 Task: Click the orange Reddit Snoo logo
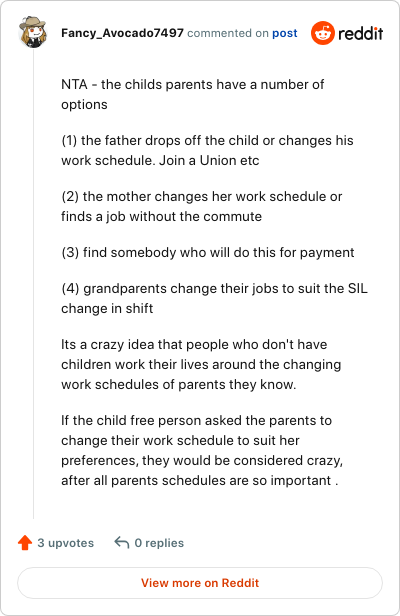click(x=323, y=33)
